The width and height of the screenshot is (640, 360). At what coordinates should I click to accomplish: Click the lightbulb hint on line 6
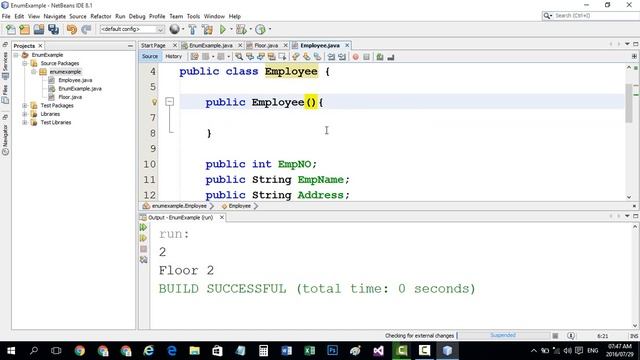[x=154, y=102]
